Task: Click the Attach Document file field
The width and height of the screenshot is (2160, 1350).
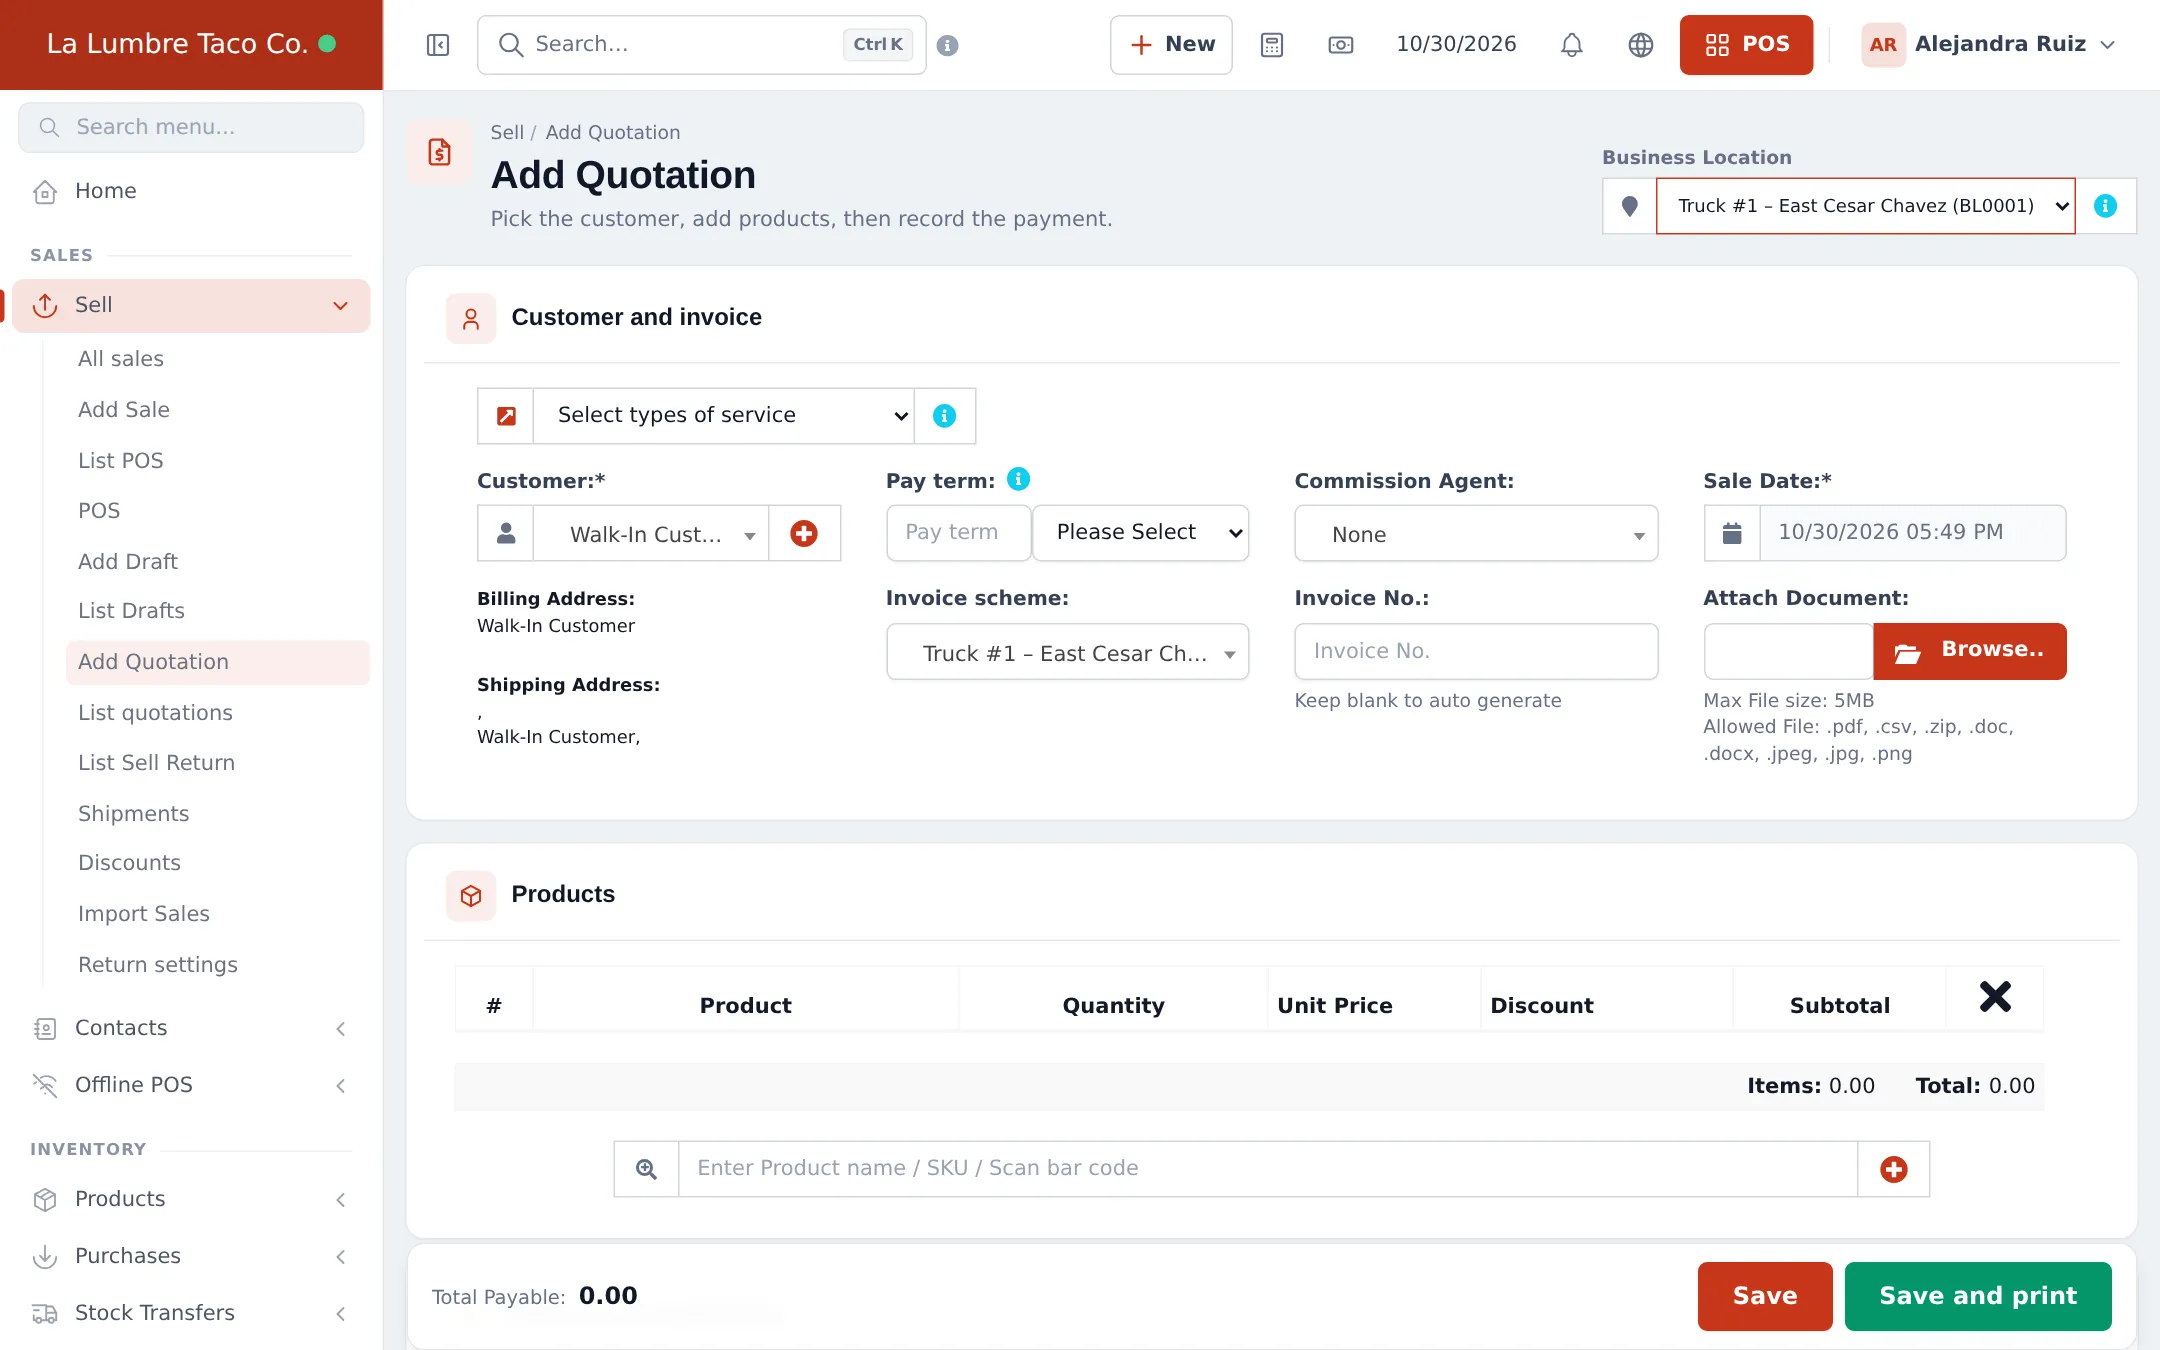Action: [1788, 652]
